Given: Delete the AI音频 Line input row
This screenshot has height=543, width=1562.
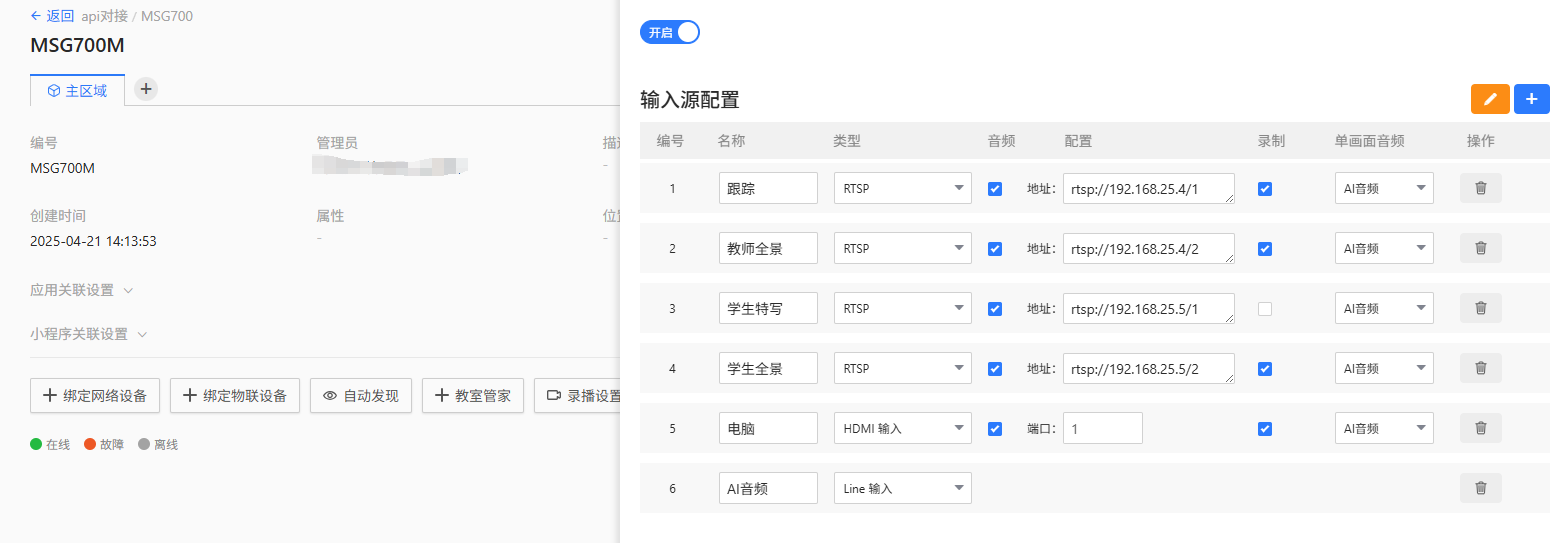Looking at the screenshot, I should tap(1480, 488).
